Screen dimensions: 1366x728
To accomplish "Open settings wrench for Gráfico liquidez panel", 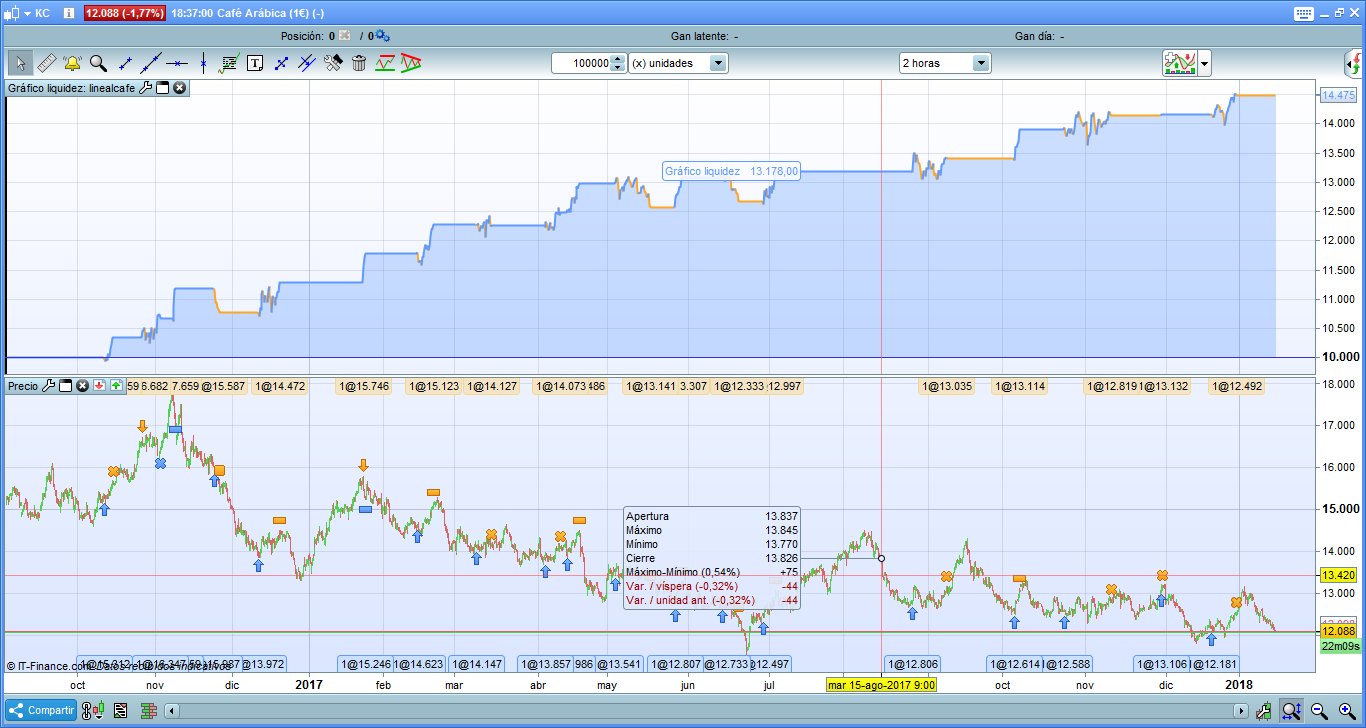I will point(145,88).
